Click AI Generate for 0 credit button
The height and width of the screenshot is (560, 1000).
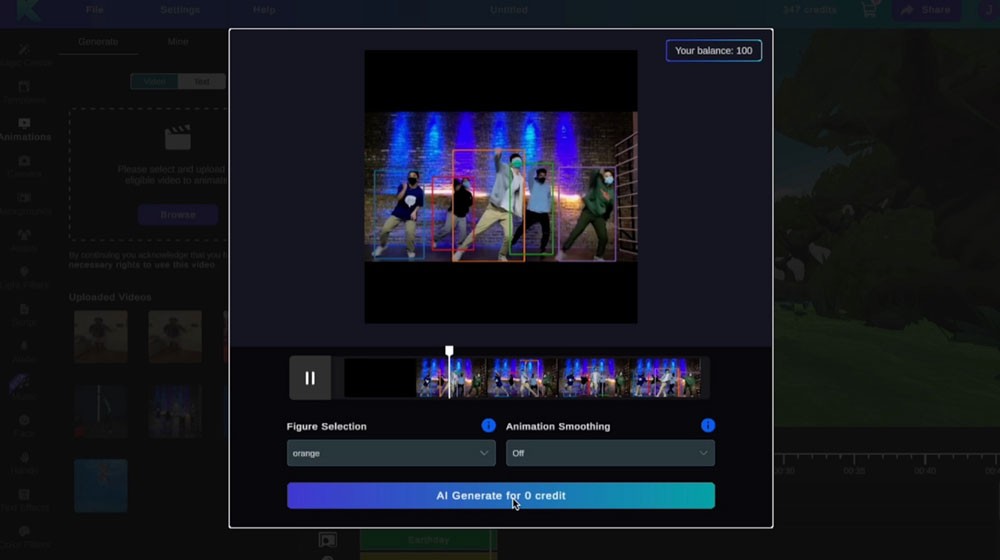501,496
